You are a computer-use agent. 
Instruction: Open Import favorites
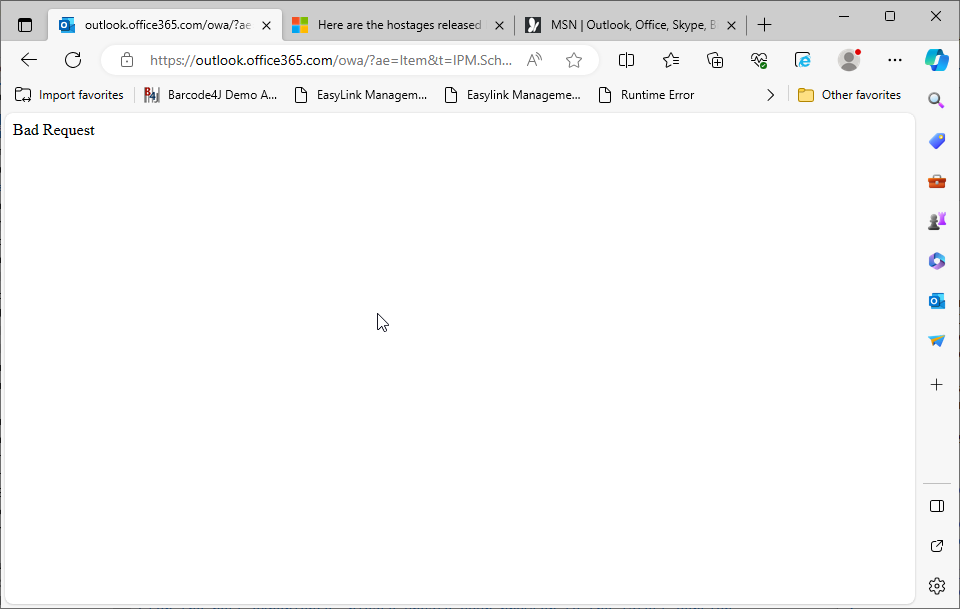pos(68,94)
